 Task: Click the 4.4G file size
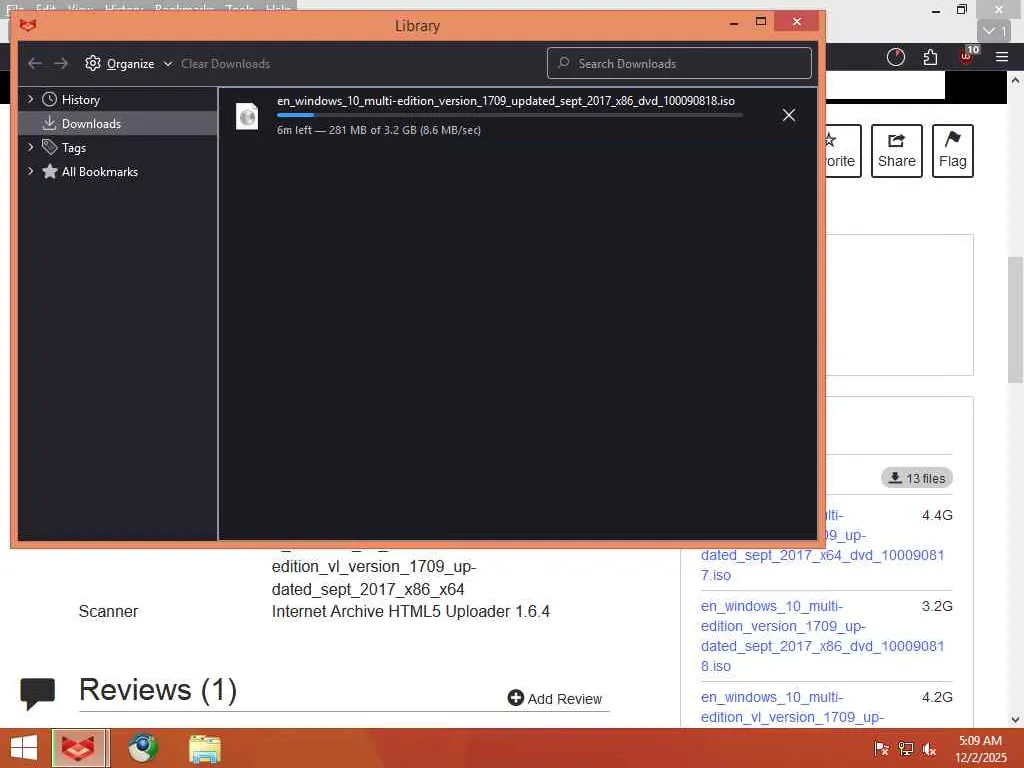coord(937,515)
